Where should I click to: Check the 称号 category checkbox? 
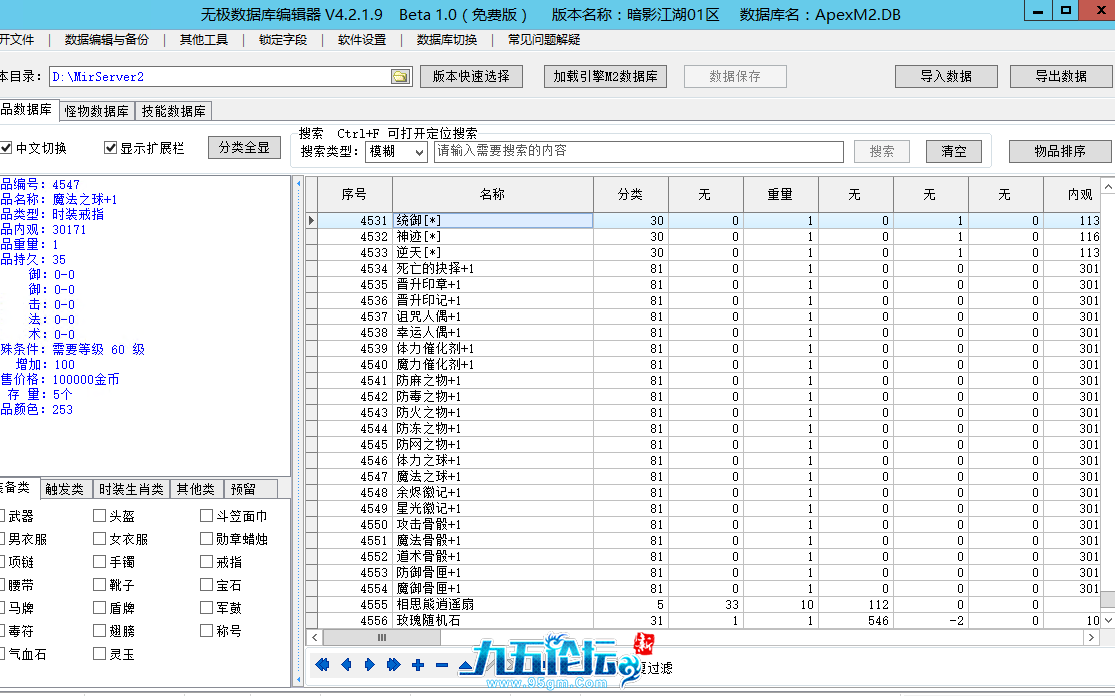206,631
